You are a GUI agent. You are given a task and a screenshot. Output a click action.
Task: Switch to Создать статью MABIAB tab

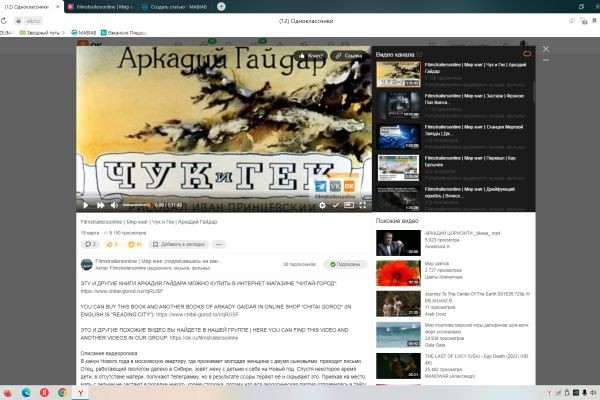(174, 7)
